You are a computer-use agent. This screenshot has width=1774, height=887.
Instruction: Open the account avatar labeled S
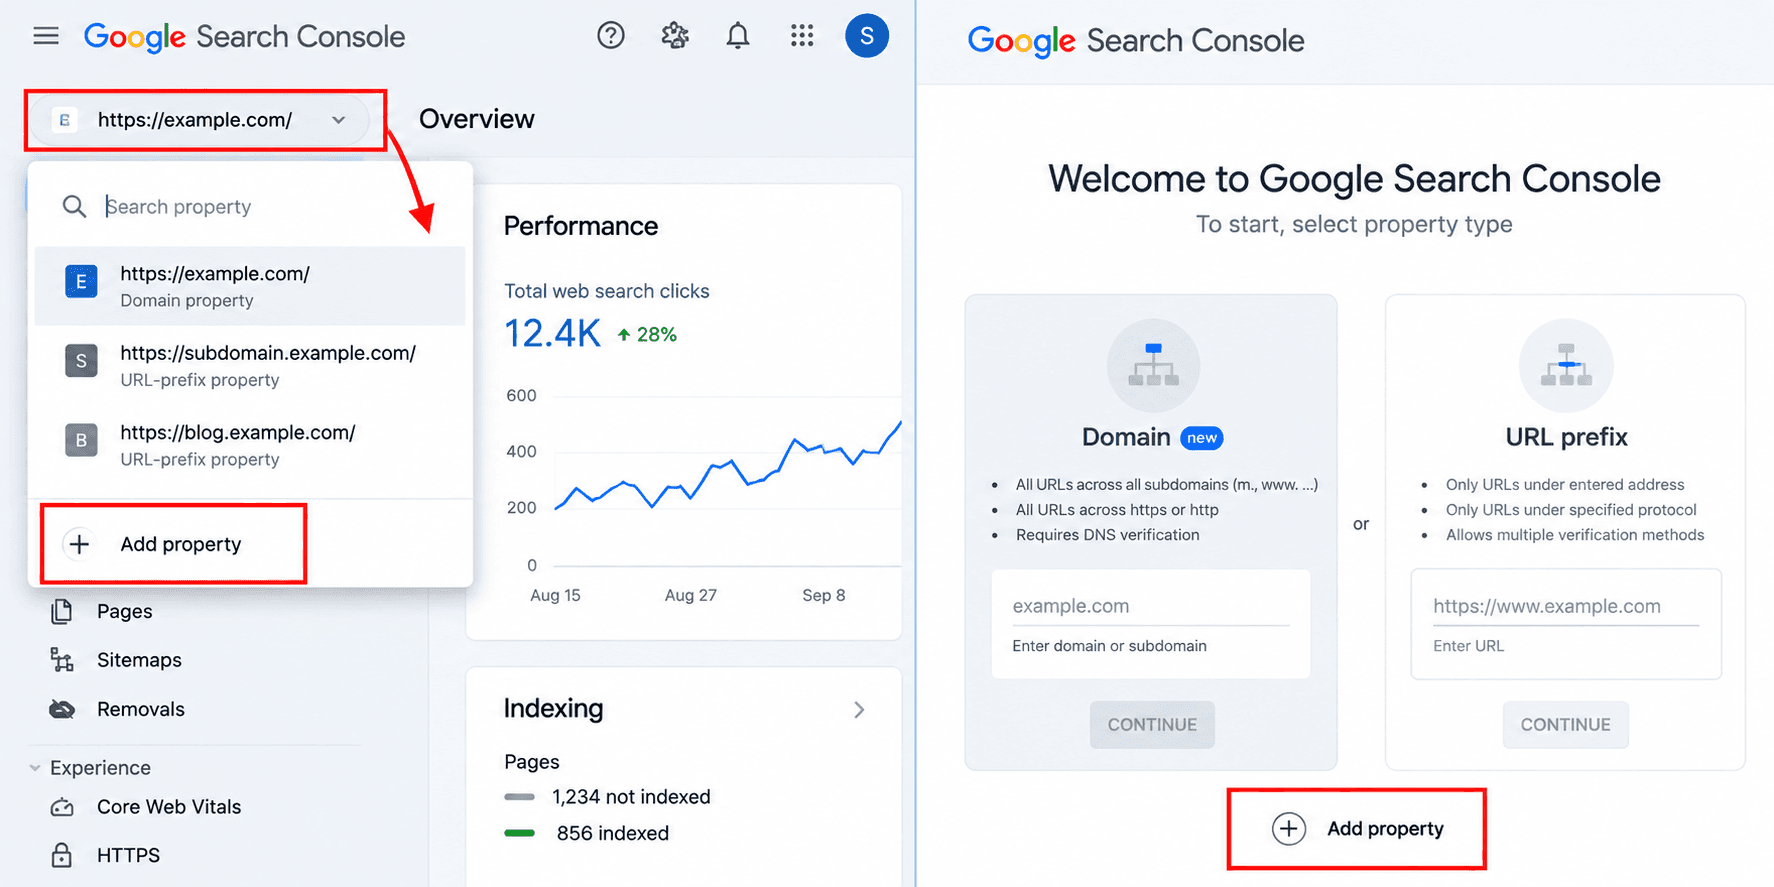pyautogui.click(x=867, y=36)
